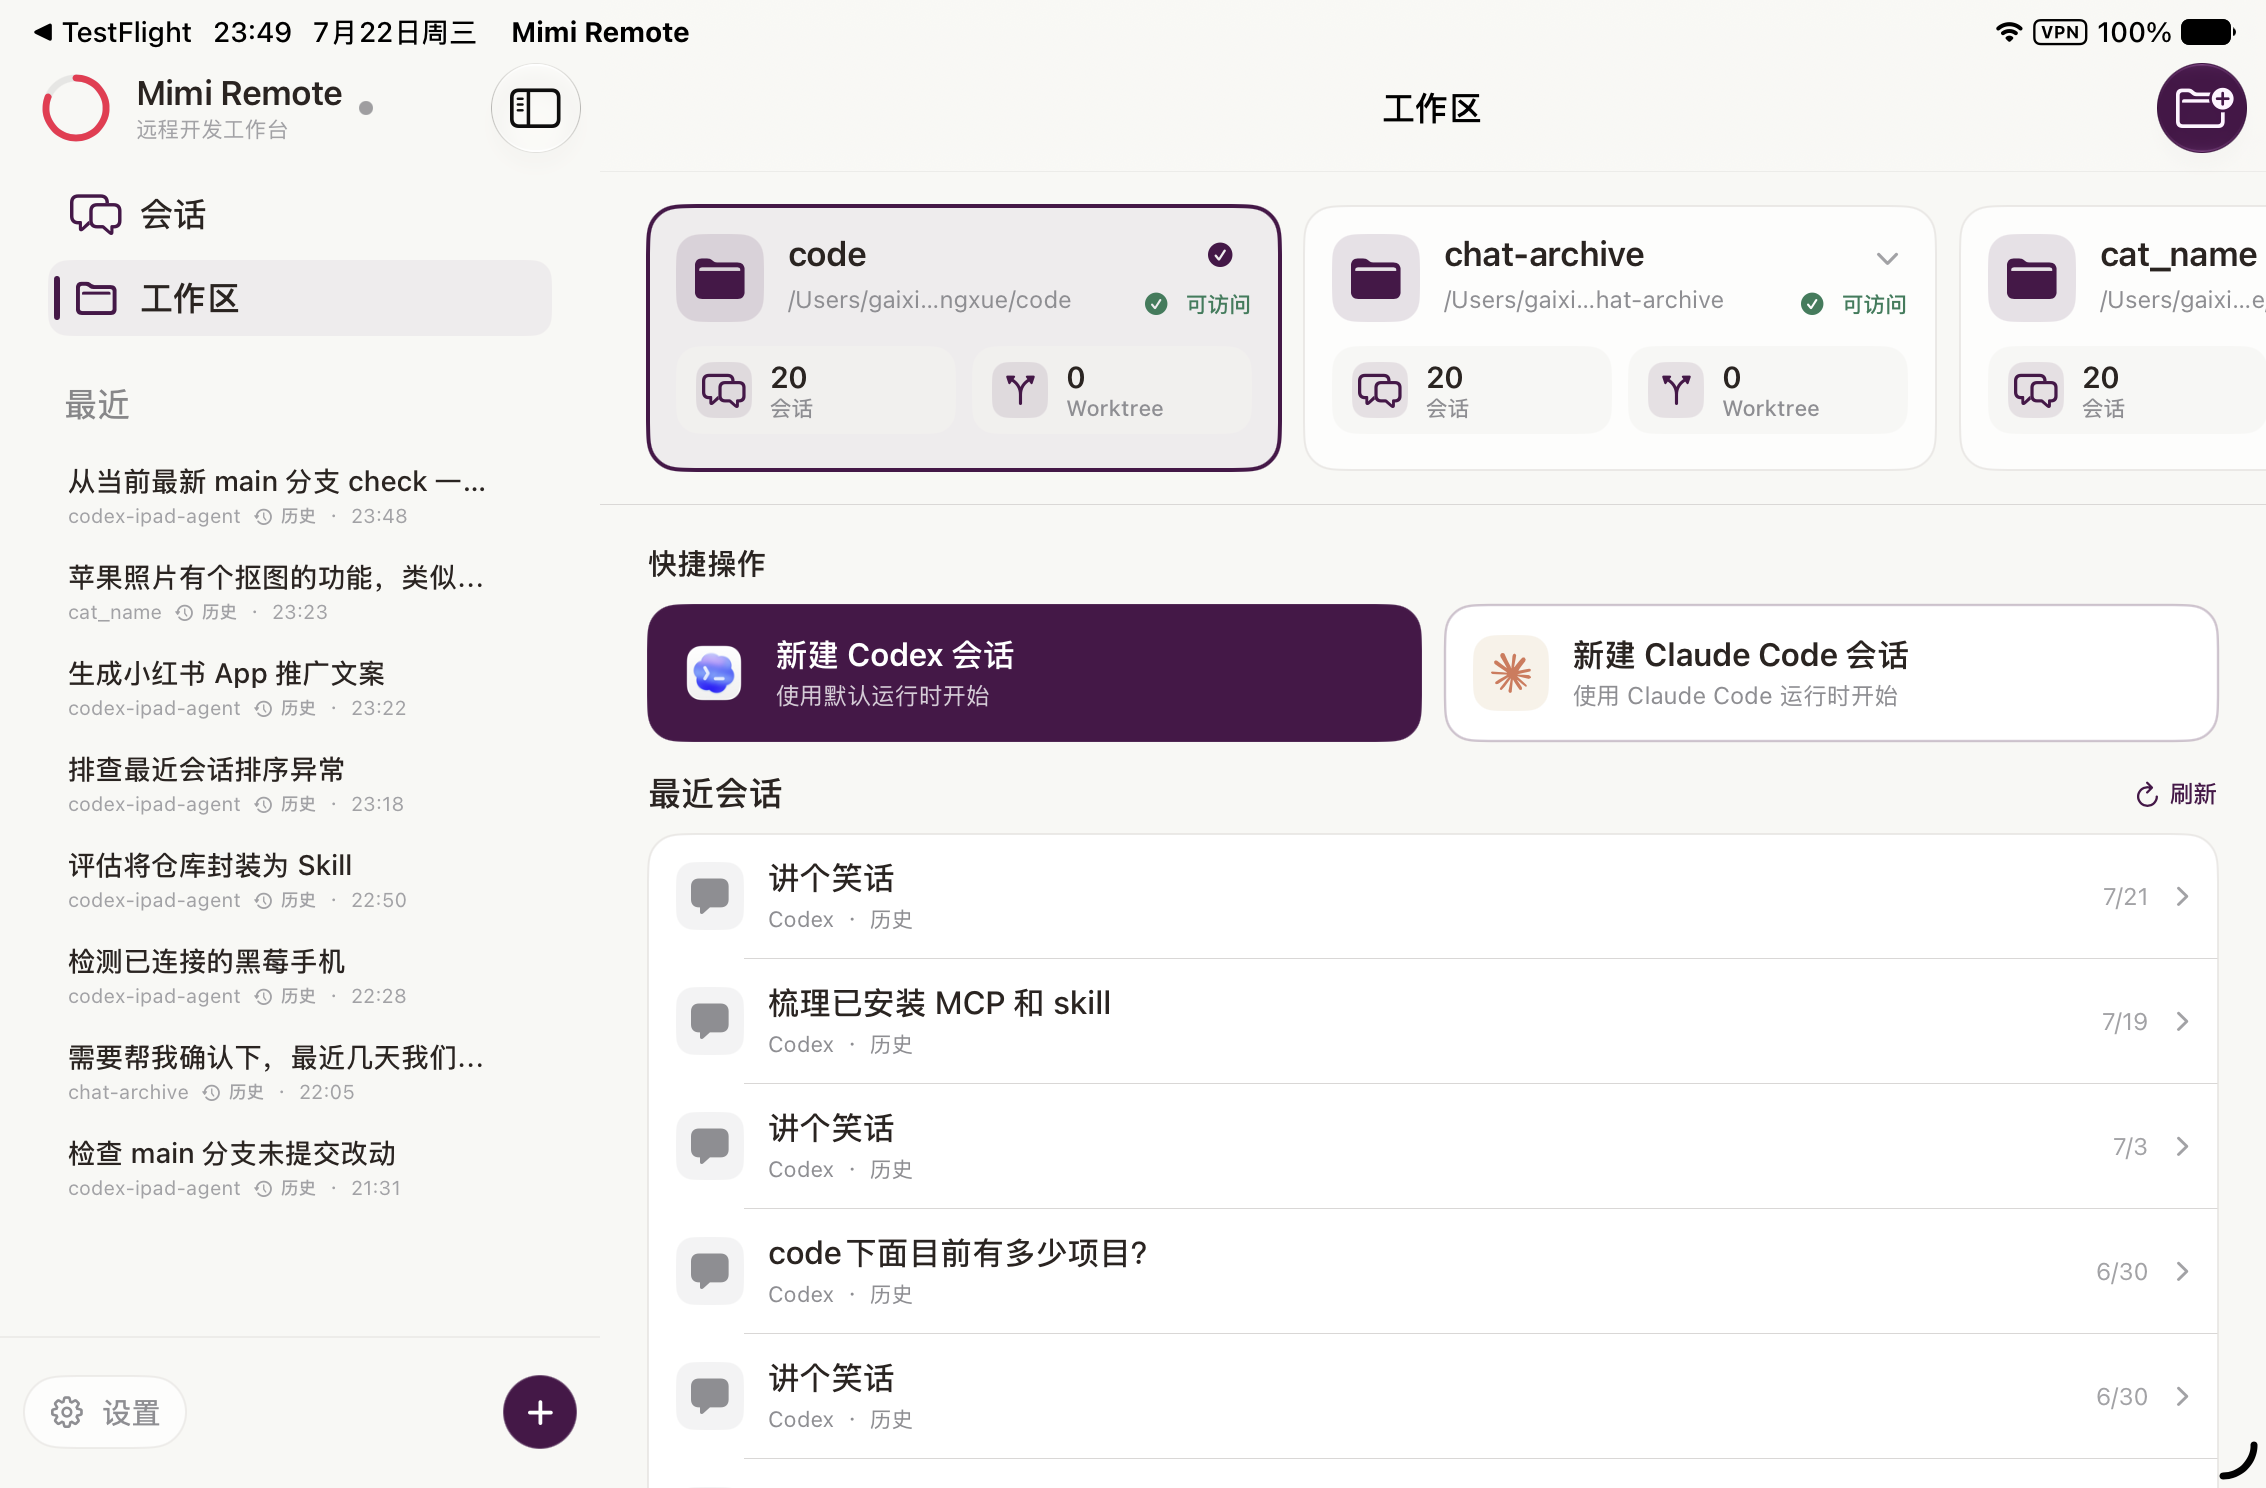Toggle the sidebar panel button

click(x=535, y=108)
